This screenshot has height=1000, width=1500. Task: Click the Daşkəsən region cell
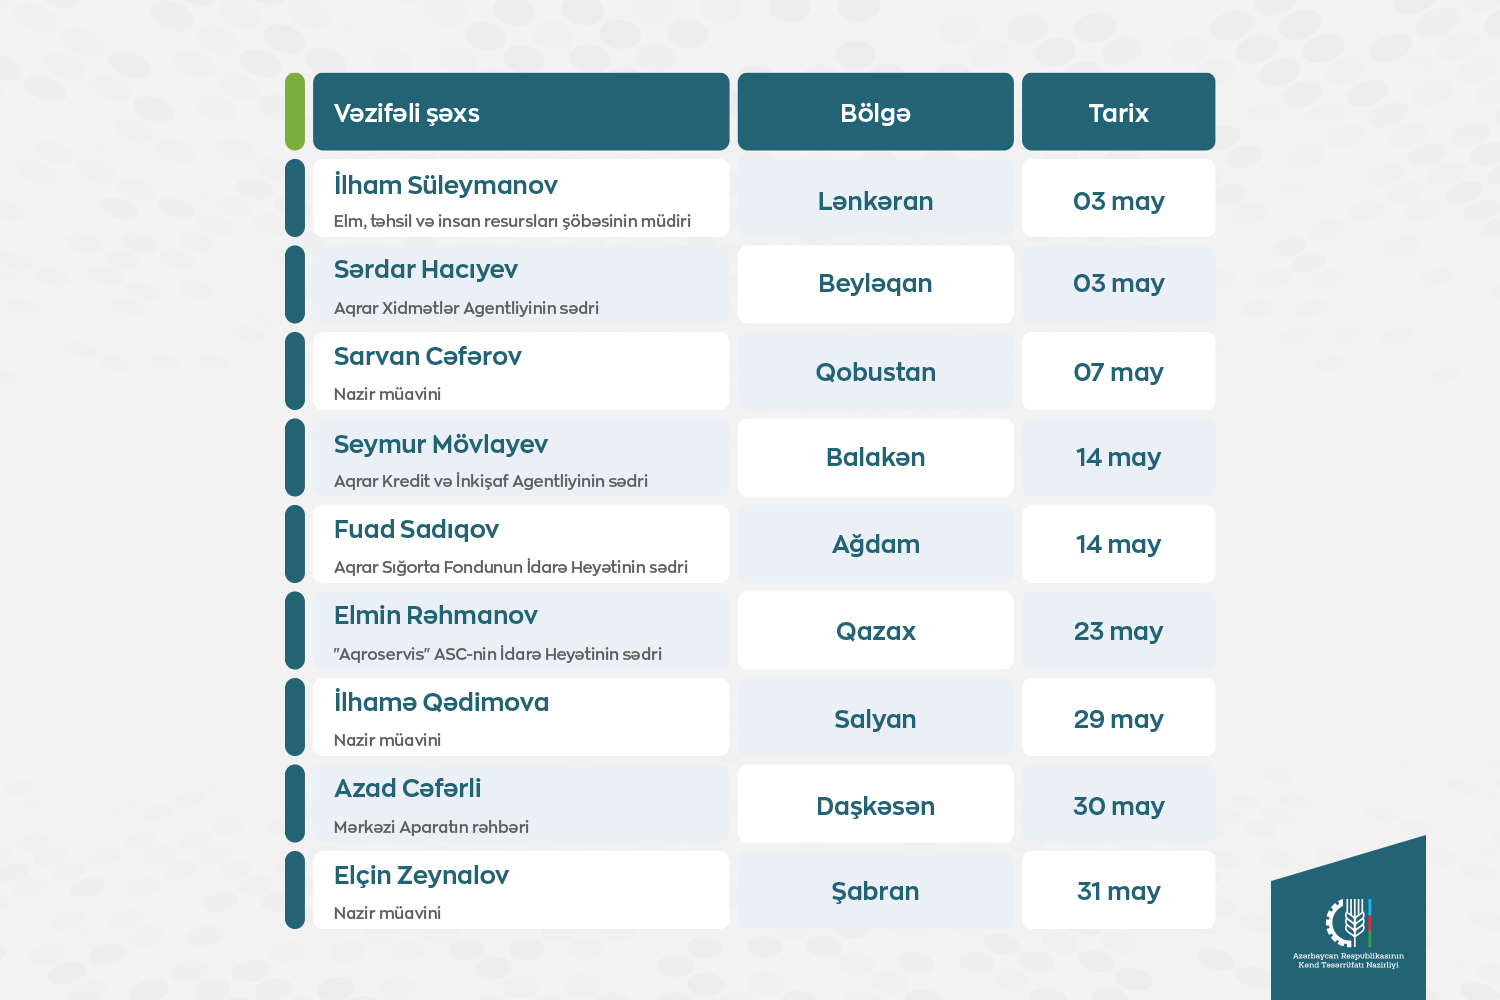[x=875, y=803]
